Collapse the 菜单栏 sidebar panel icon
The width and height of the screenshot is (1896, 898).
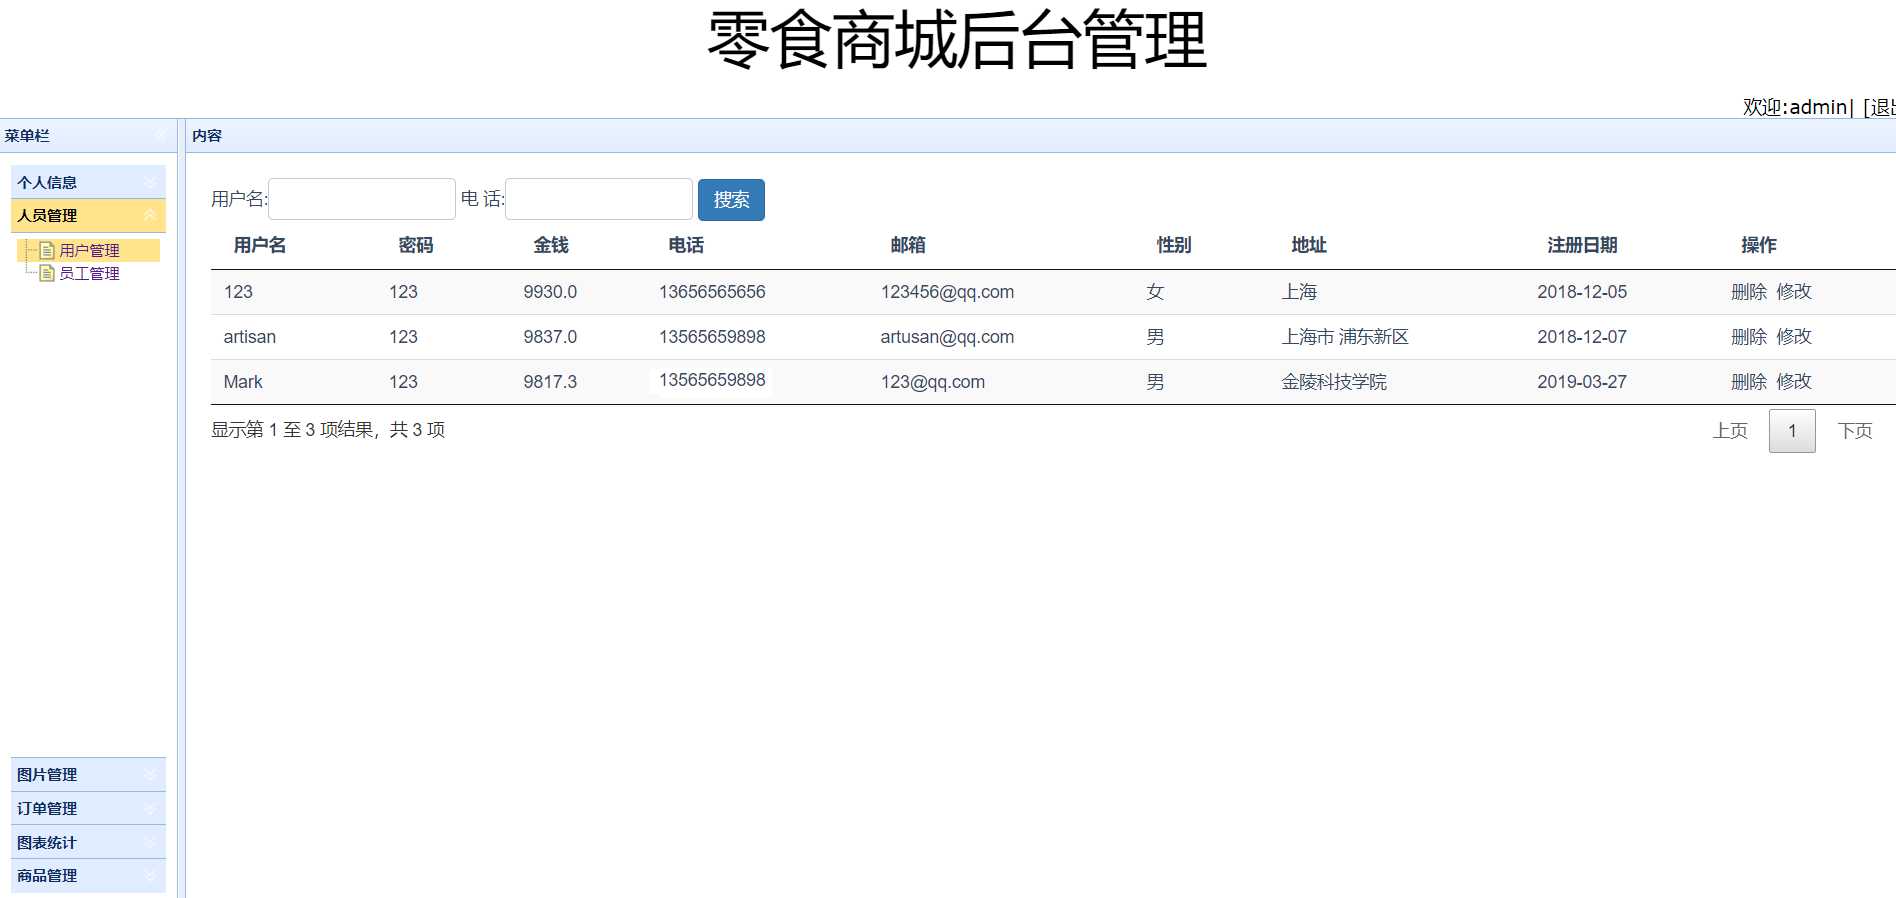click(x=161, y=135)
